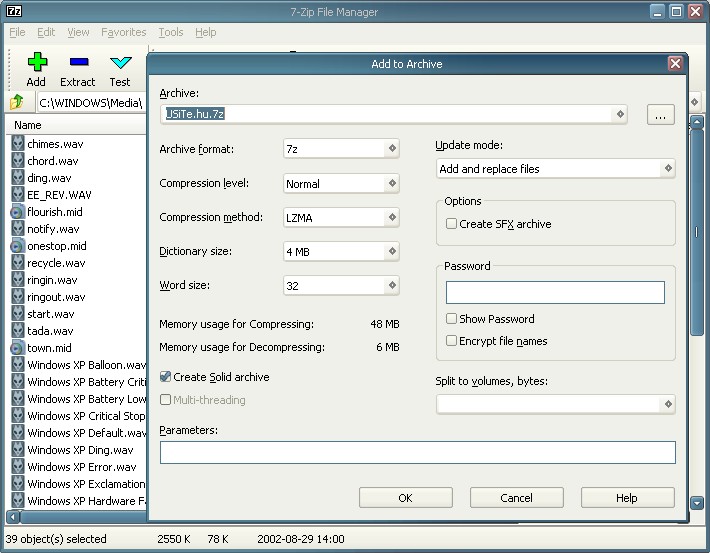
Task: Click the blue Extract toolbar icon
Action: click(77, 63)
